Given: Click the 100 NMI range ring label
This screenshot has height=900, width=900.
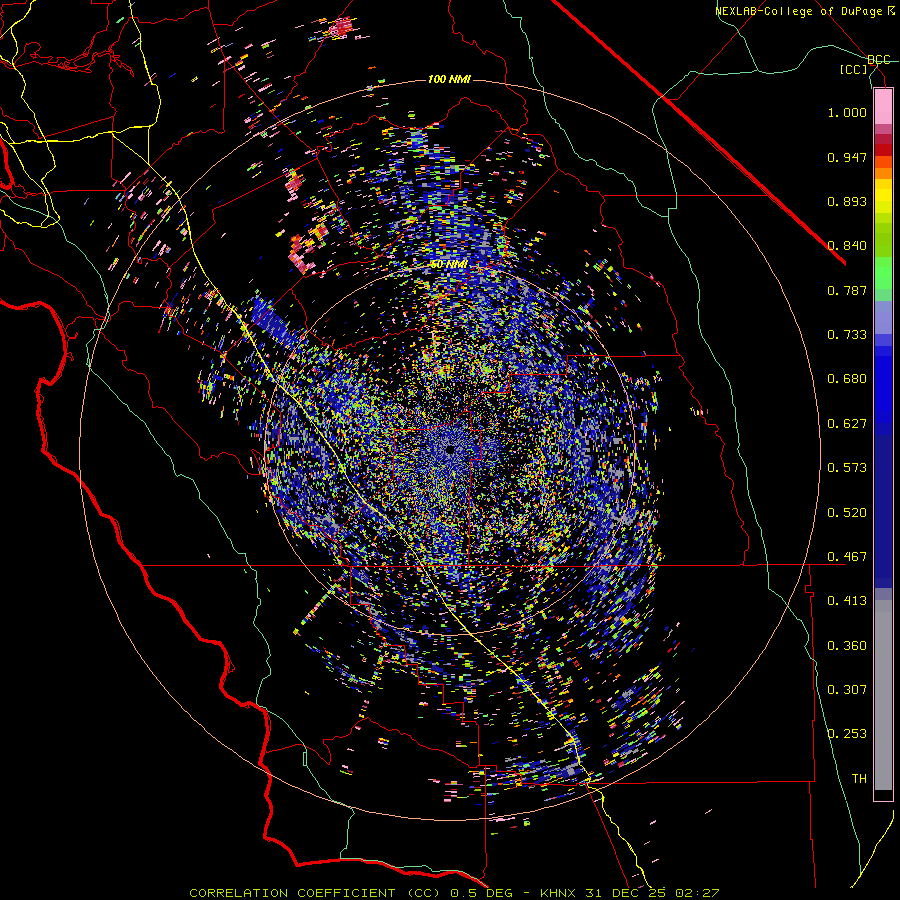Looking at the screenshot, I should coord(449,79).
